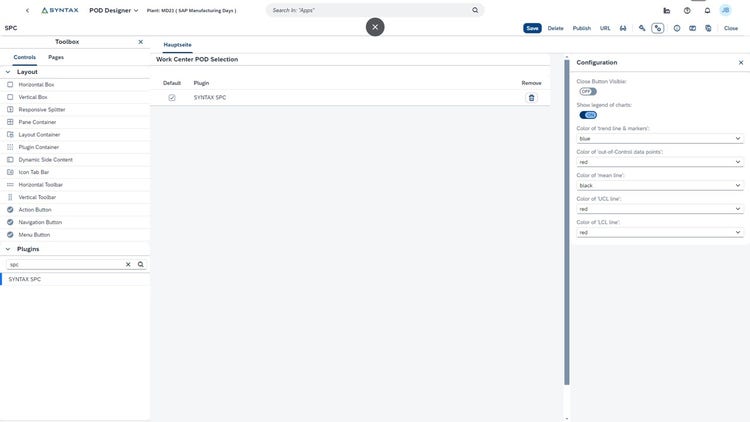Open the notifications bell
Screen dimensions: 750x422
(707, 11)
